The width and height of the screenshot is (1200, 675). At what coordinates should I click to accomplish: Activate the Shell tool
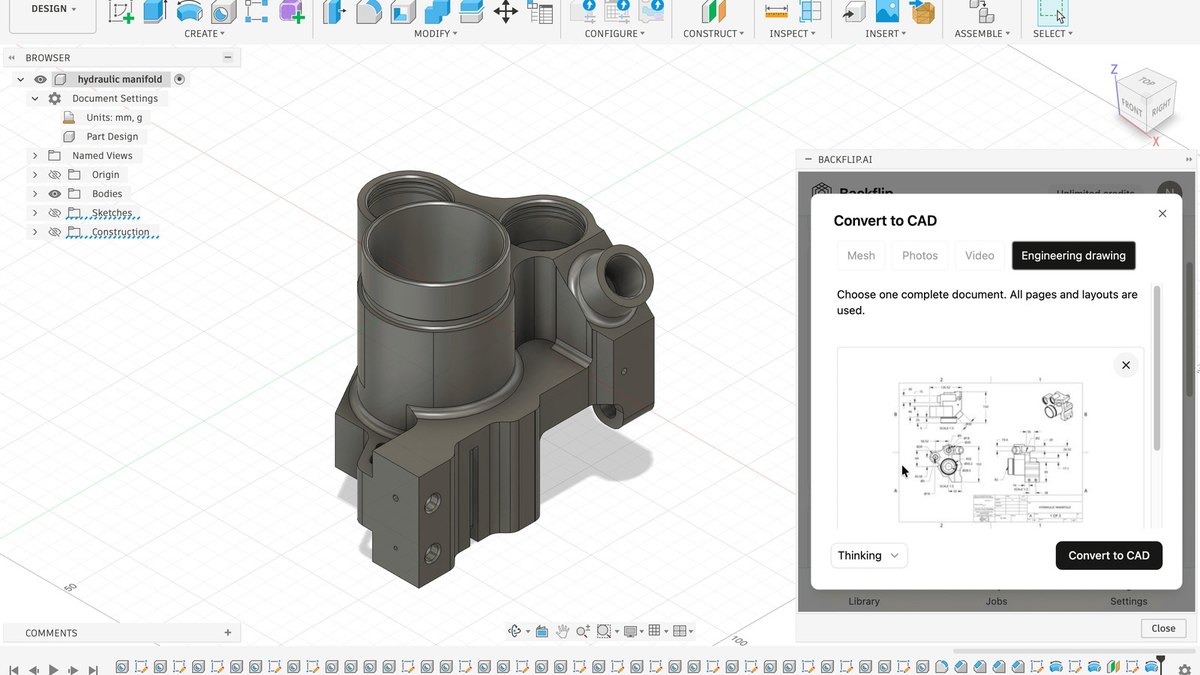click(x=402, y=11)
